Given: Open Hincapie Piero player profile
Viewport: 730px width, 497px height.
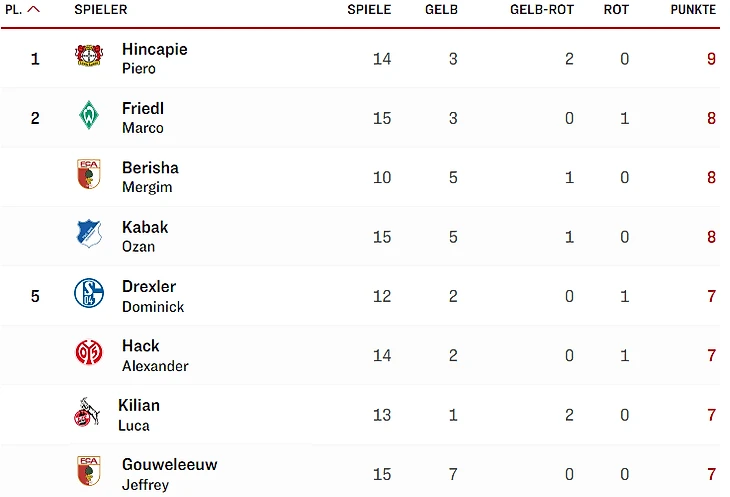Looking at the screenshot, I should coord(154,58).
